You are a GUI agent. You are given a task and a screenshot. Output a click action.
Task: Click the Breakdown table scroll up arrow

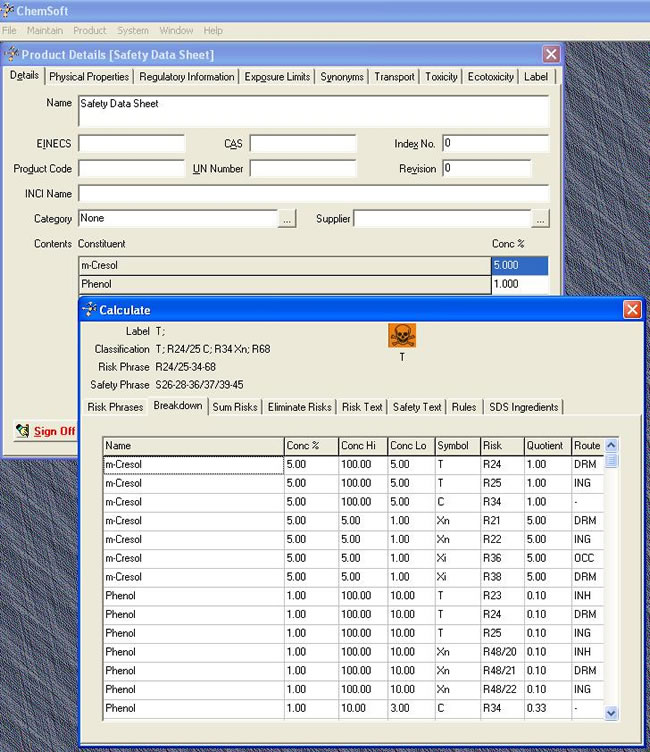pos(611,445)
